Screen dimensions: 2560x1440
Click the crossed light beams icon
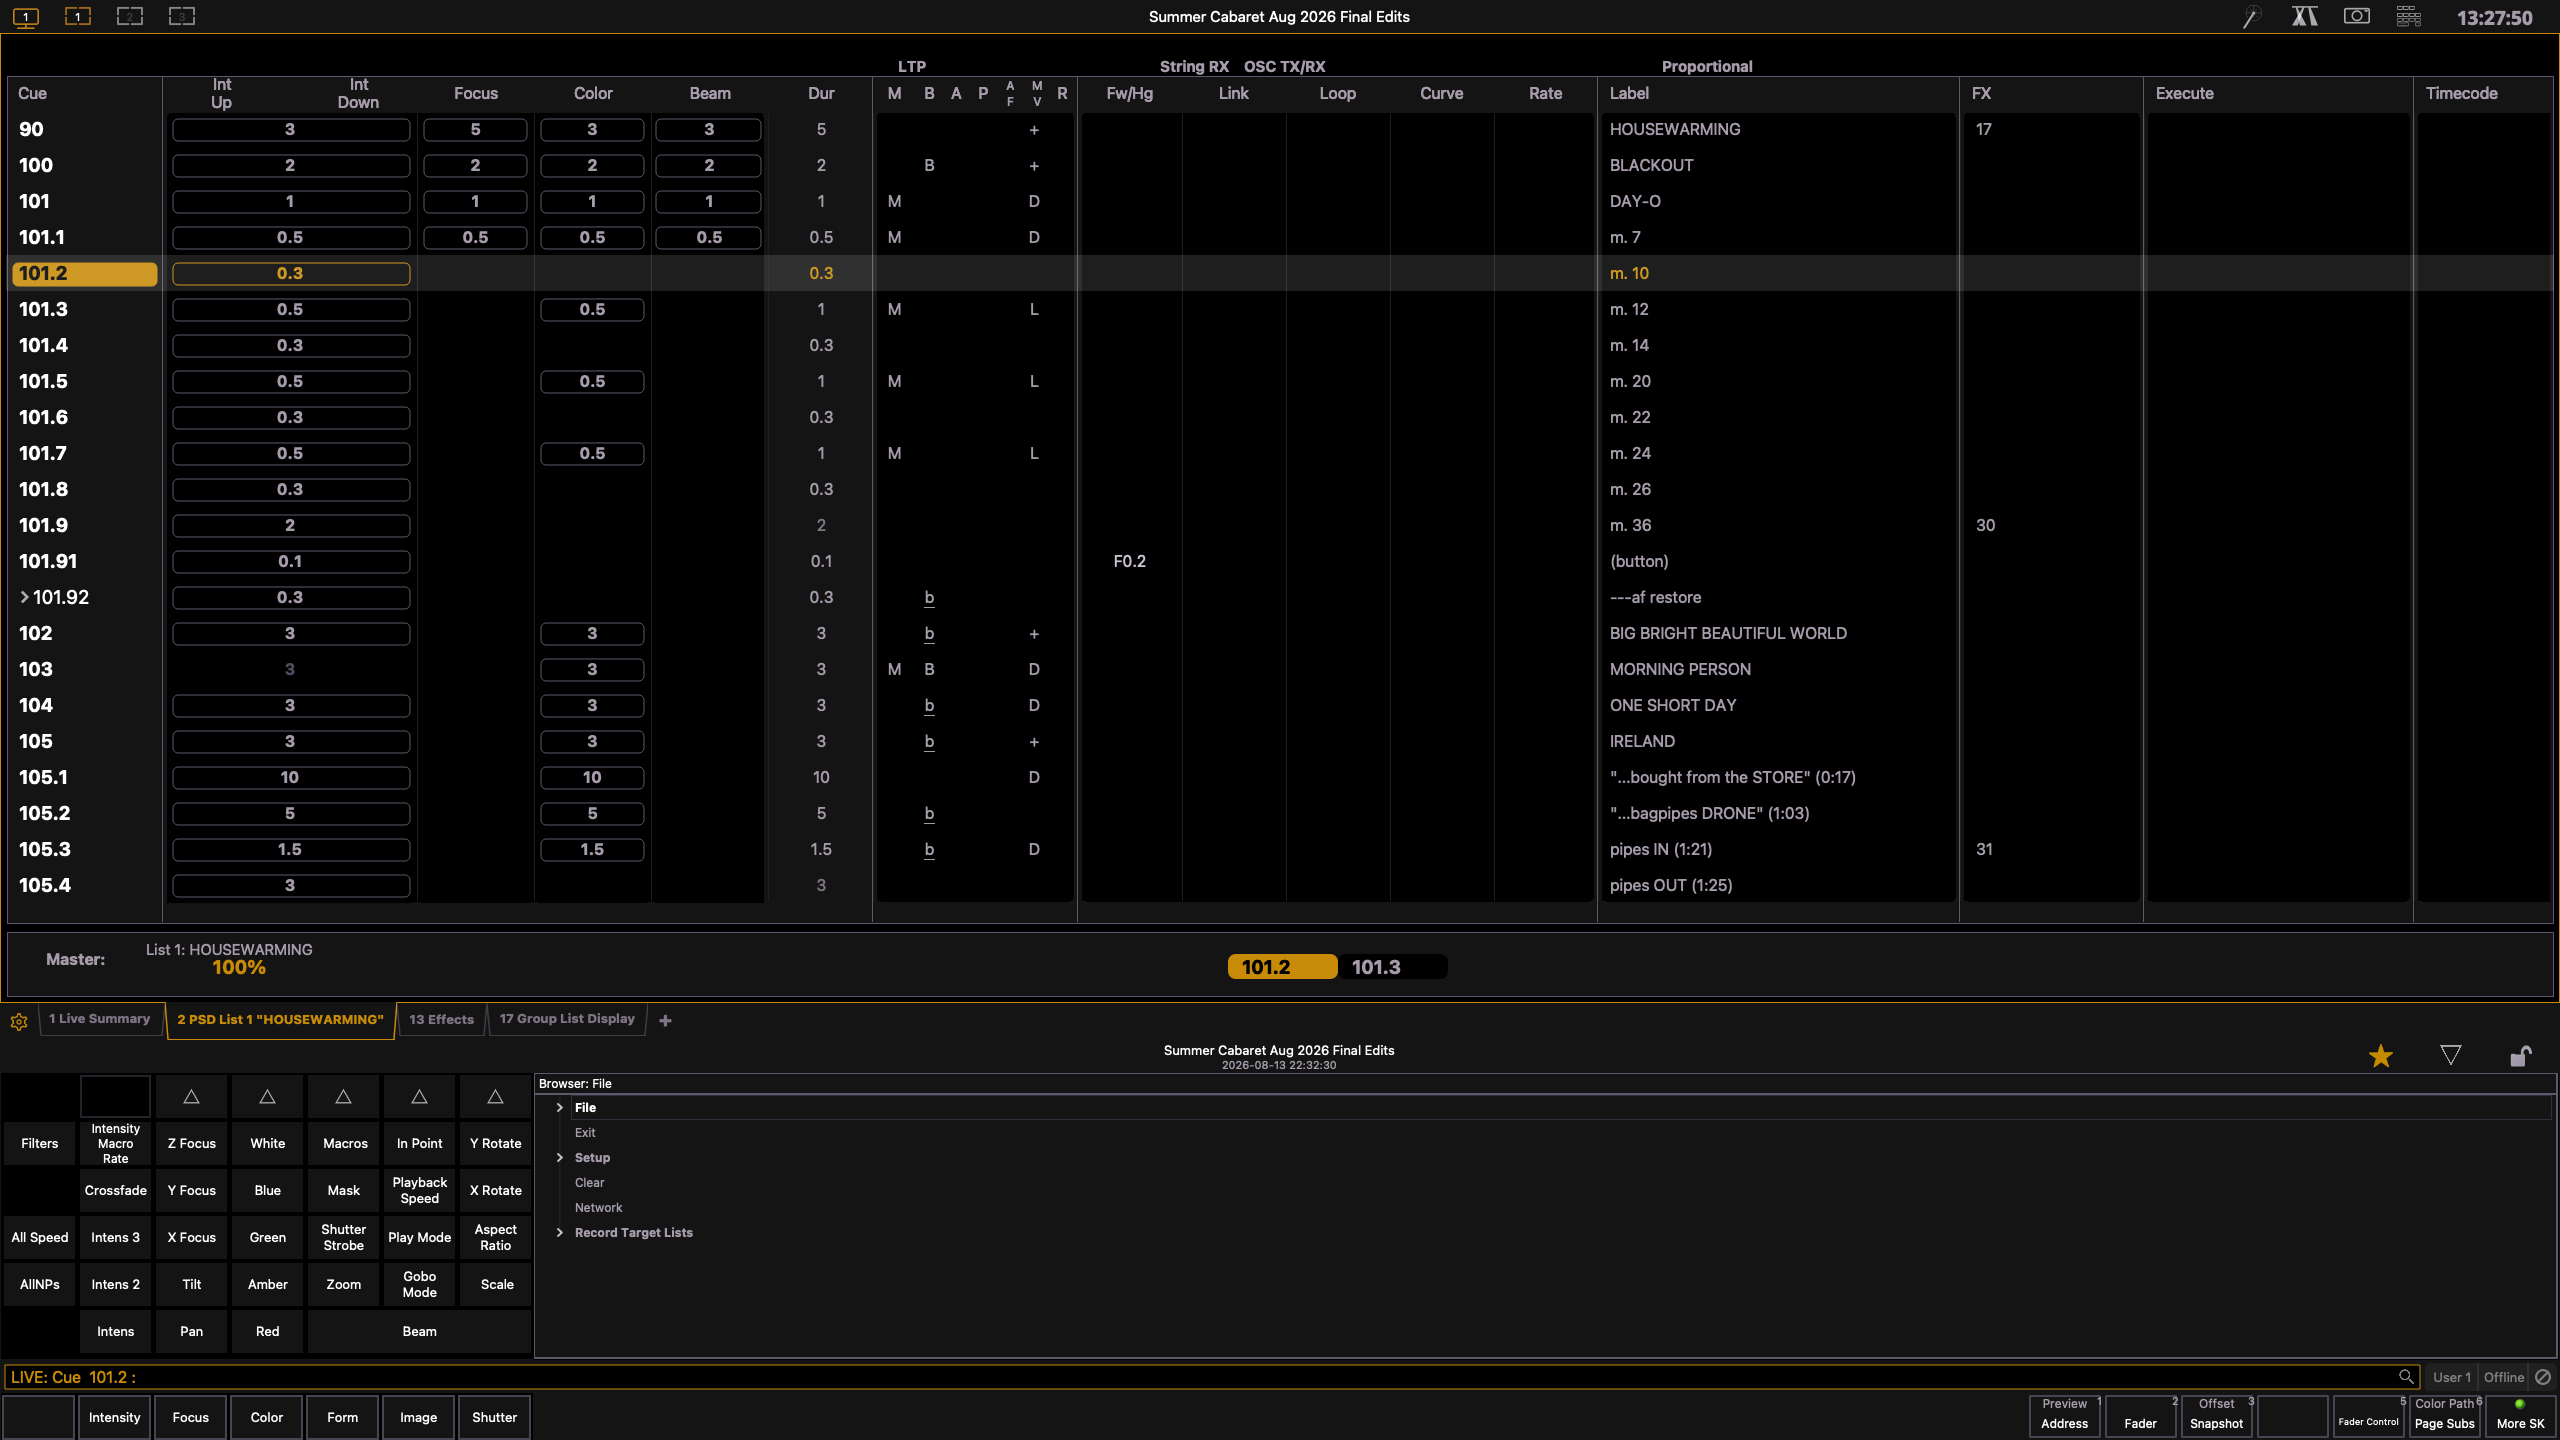(x=2304, y=17)
